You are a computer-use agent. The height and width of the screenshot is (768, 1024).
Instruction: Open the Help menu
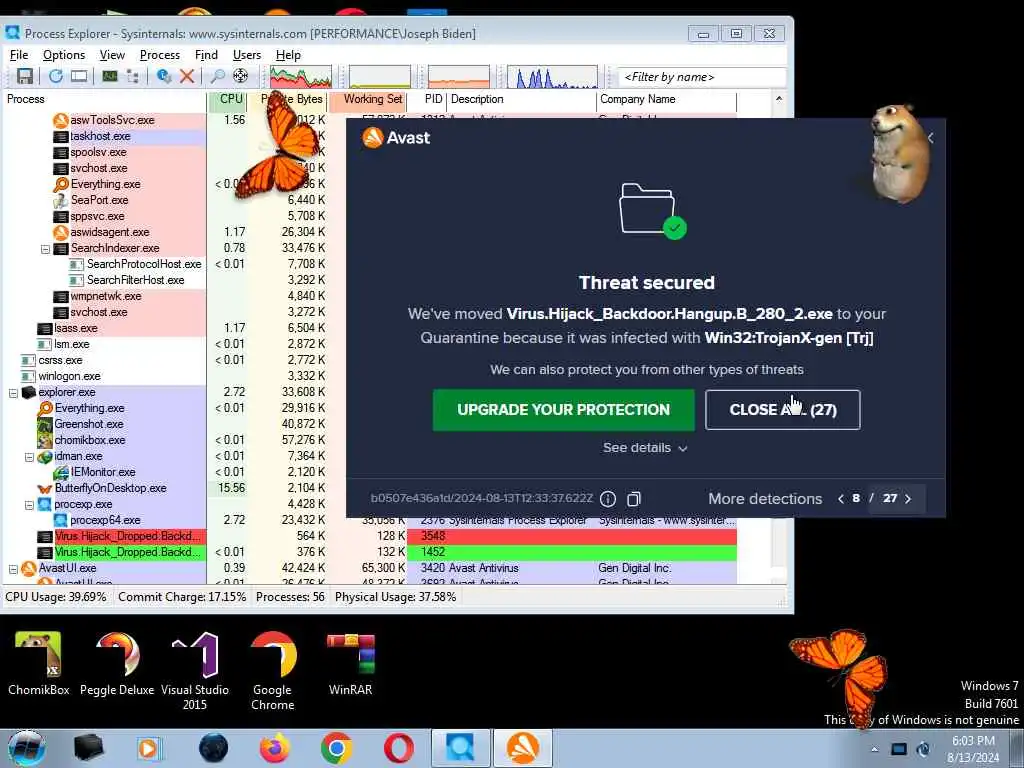click(x=288, y=55)
